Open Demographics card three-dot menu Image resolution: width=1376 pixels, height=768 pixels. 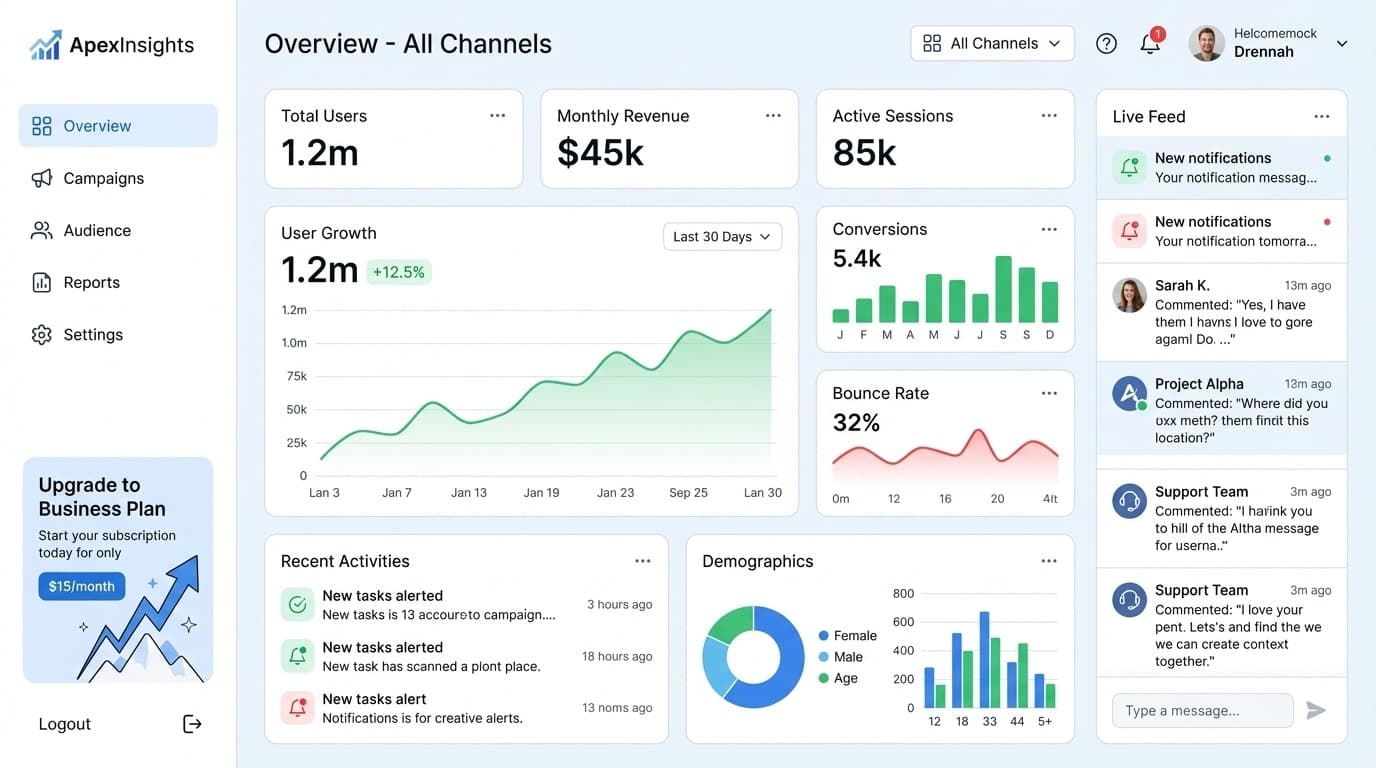1048,561
